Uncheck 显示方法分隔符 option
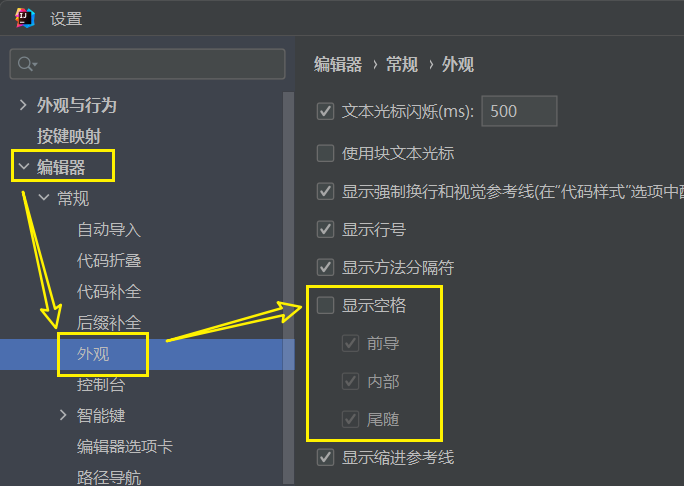Image resolution: width=684 pixels, height=486 pixels. click(325, 267)
